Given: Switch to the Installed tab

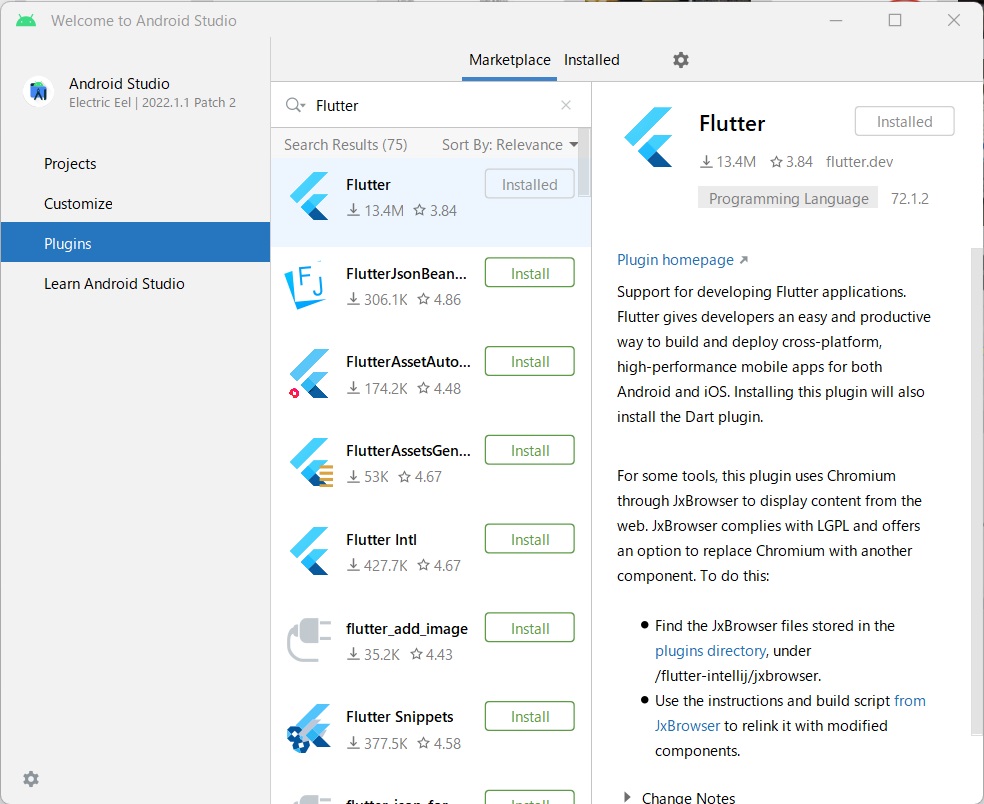Looking at the screenshot, I should [x=591, y=60].
